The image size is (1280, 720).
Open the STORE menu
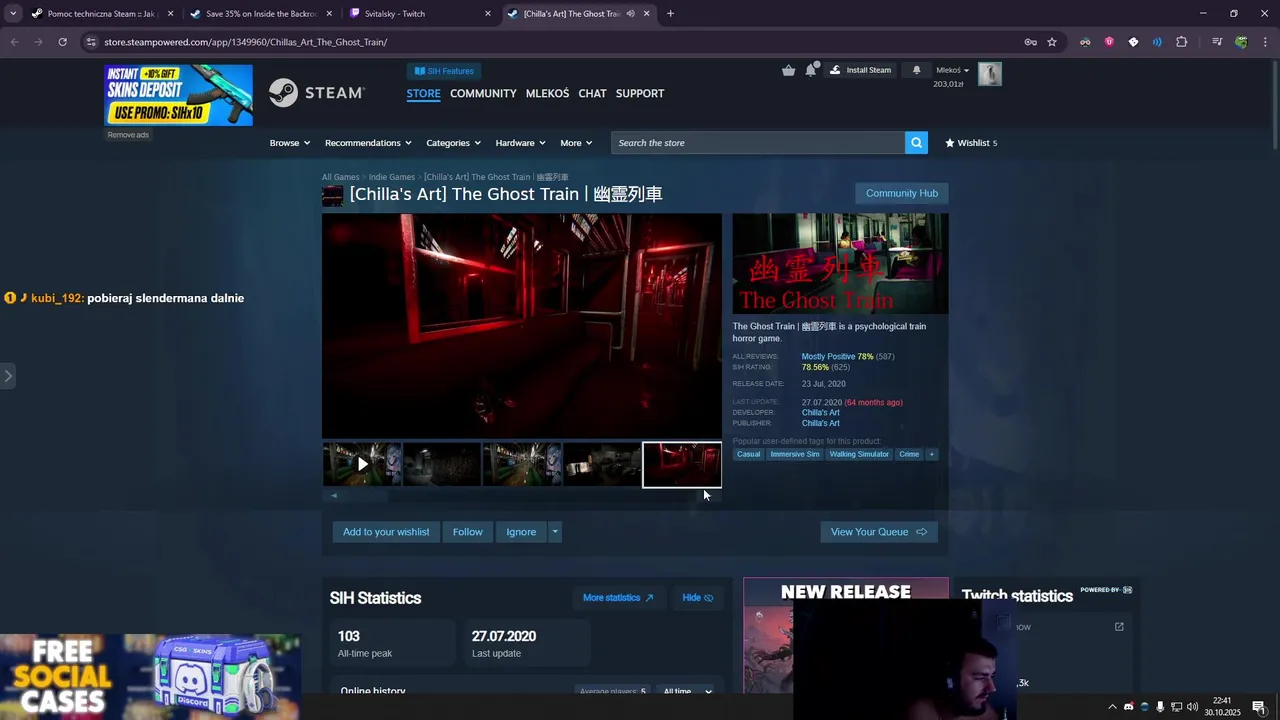point(423,93)
